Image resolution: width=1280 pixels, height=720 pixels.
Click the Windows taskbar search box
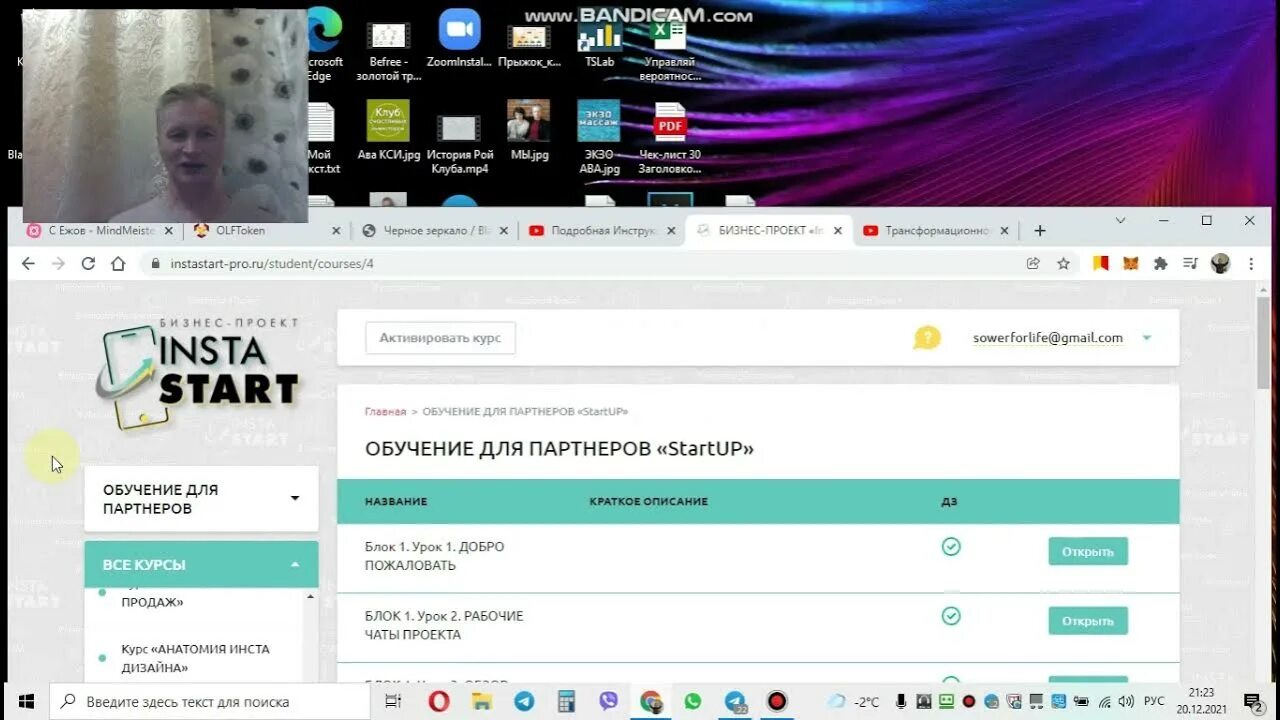coord(210,701)
